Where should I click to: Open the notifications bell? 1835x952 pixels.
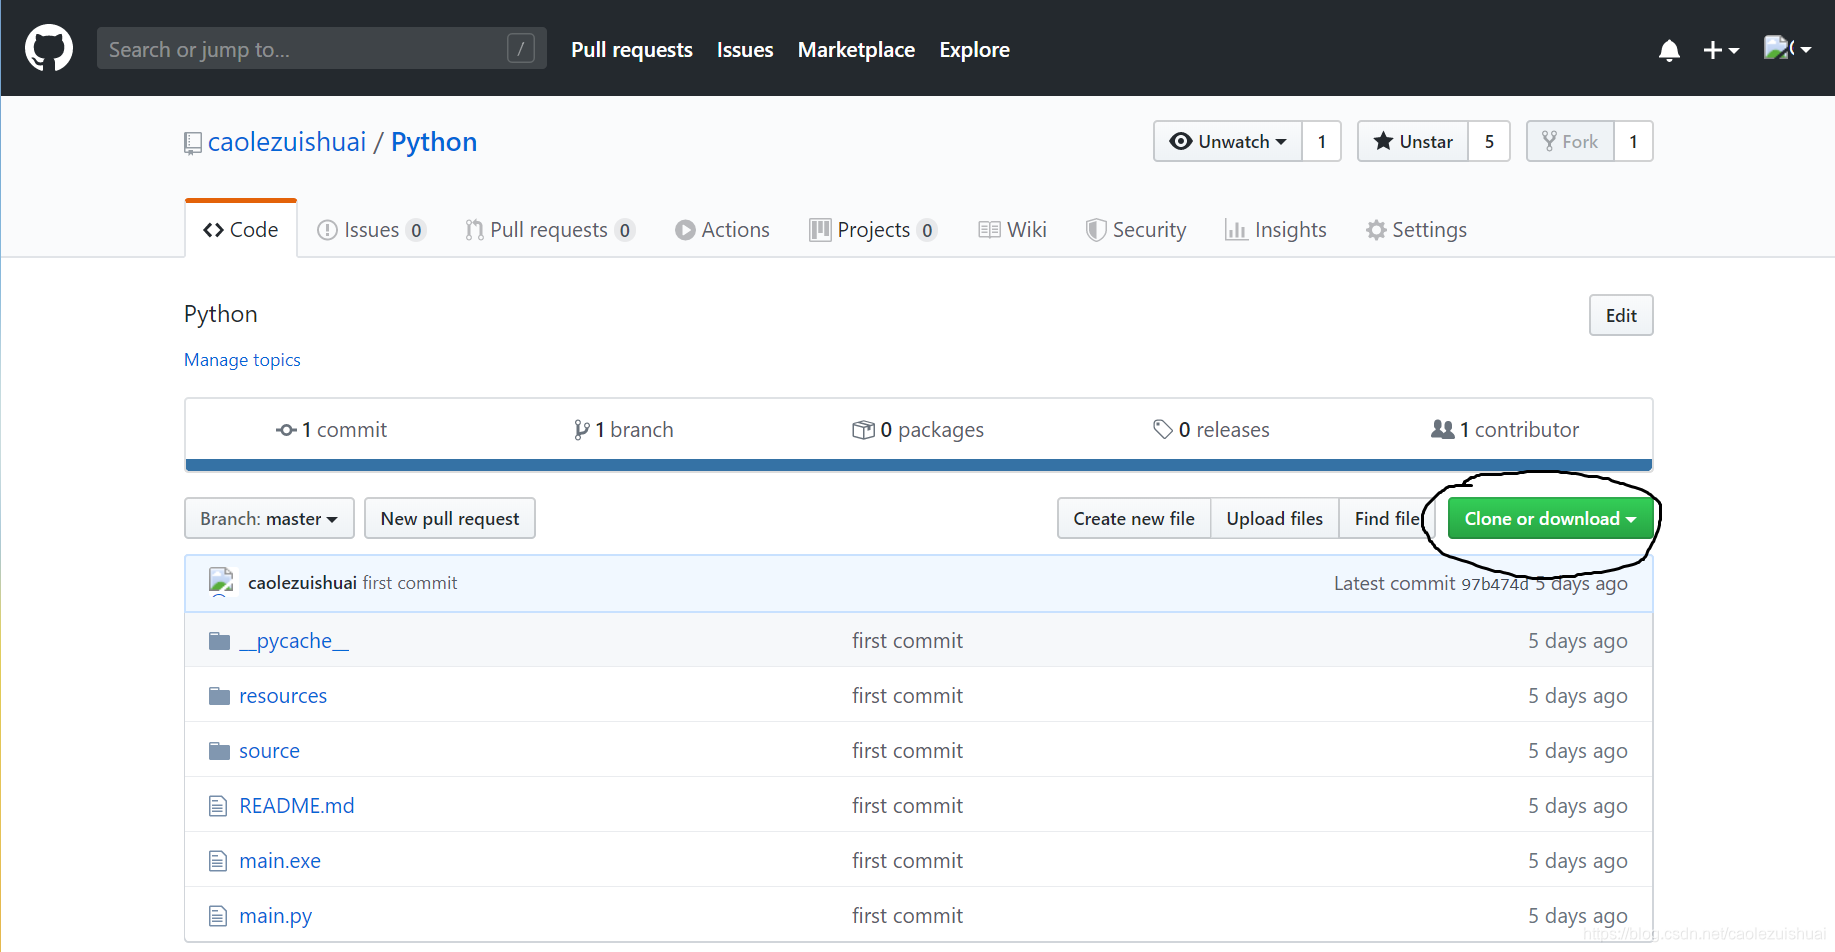pyautogui.click(x=1669, y=50)
